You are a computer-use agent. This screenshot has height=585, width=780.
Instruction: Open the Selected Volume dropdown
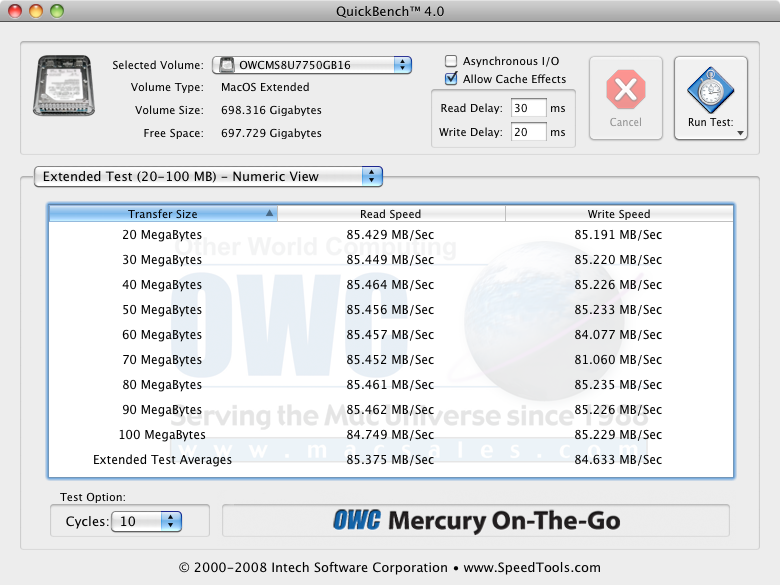click(x=312, y=65)
